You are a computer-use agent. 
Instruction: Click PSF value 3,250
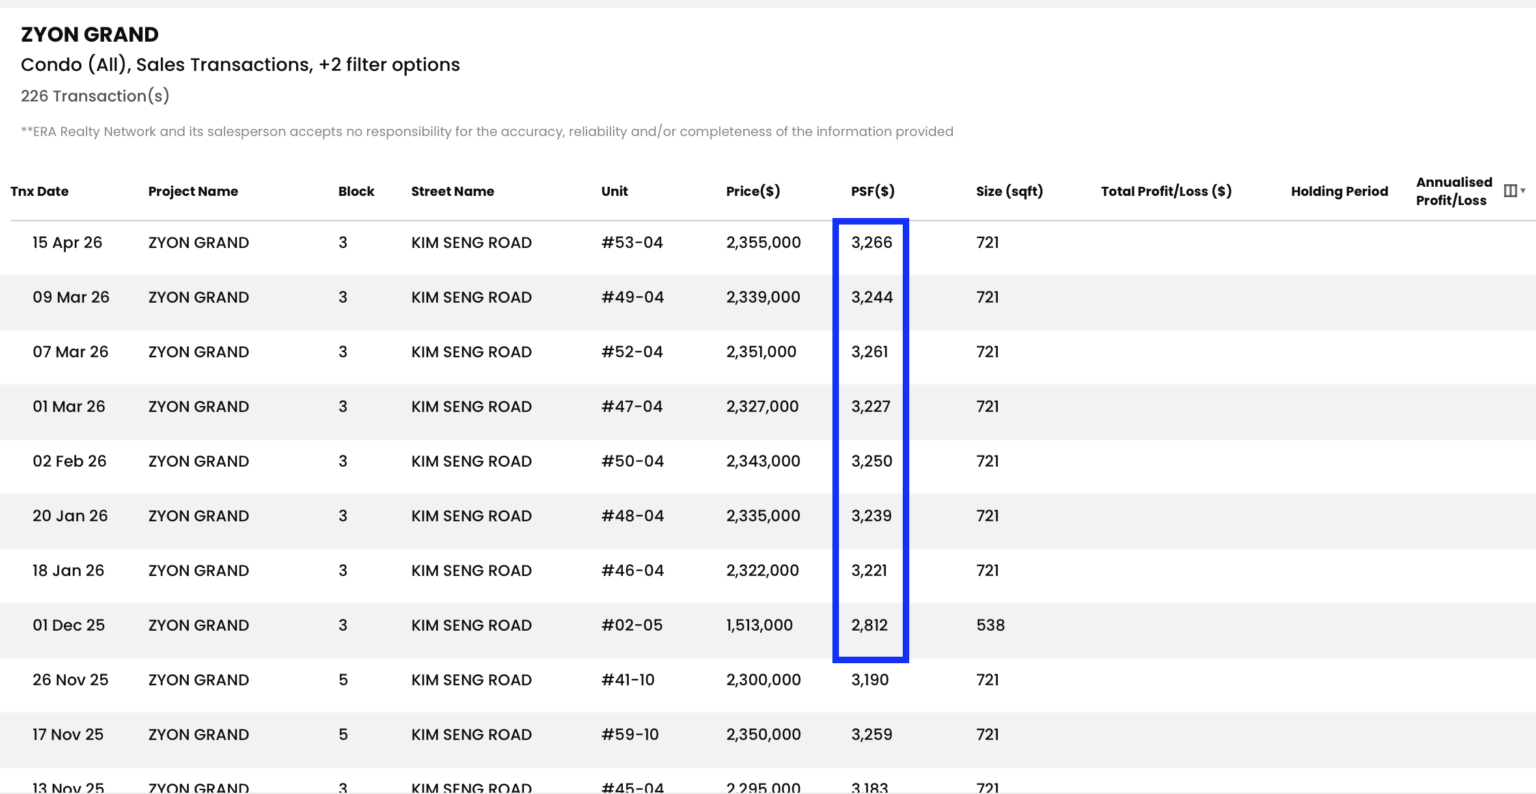click(872, 461)
